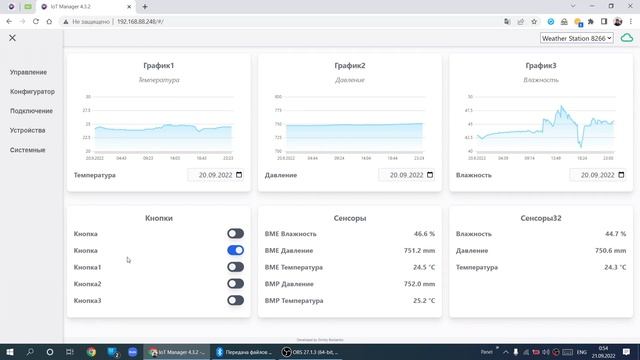Image resolution: width=640 pixels, height=360 pixels.
Task: Open Chrome tab search chevron in title bar
Action: click(573, 6)
